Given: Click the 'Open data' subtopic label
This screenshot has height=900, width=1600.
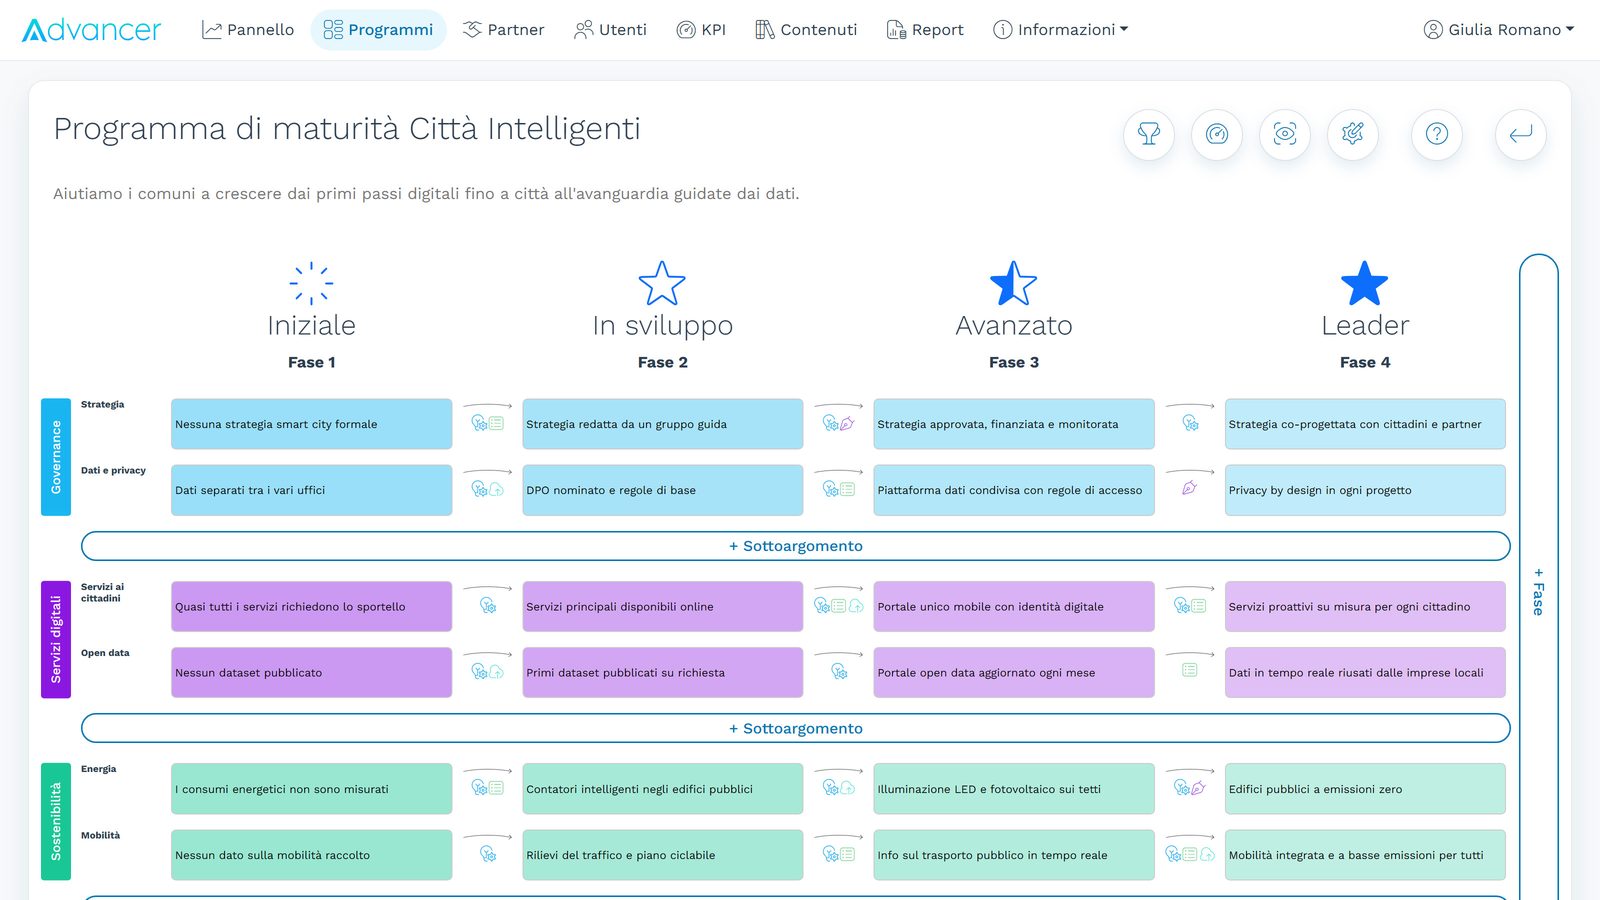Looking at the screenshot, I should pyautogui.click(x=105, y=653).
